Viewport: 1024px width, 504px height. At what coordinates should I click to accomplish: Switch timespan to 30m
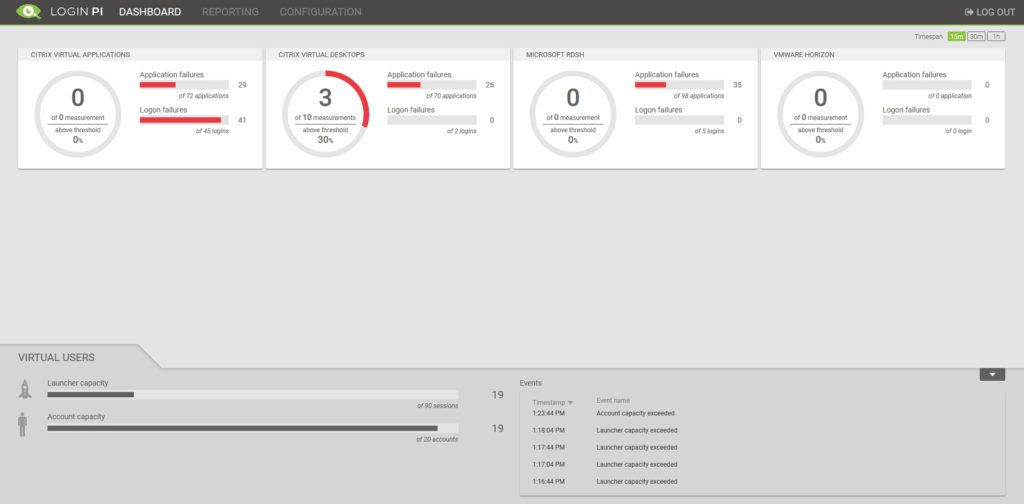(976, 37)
